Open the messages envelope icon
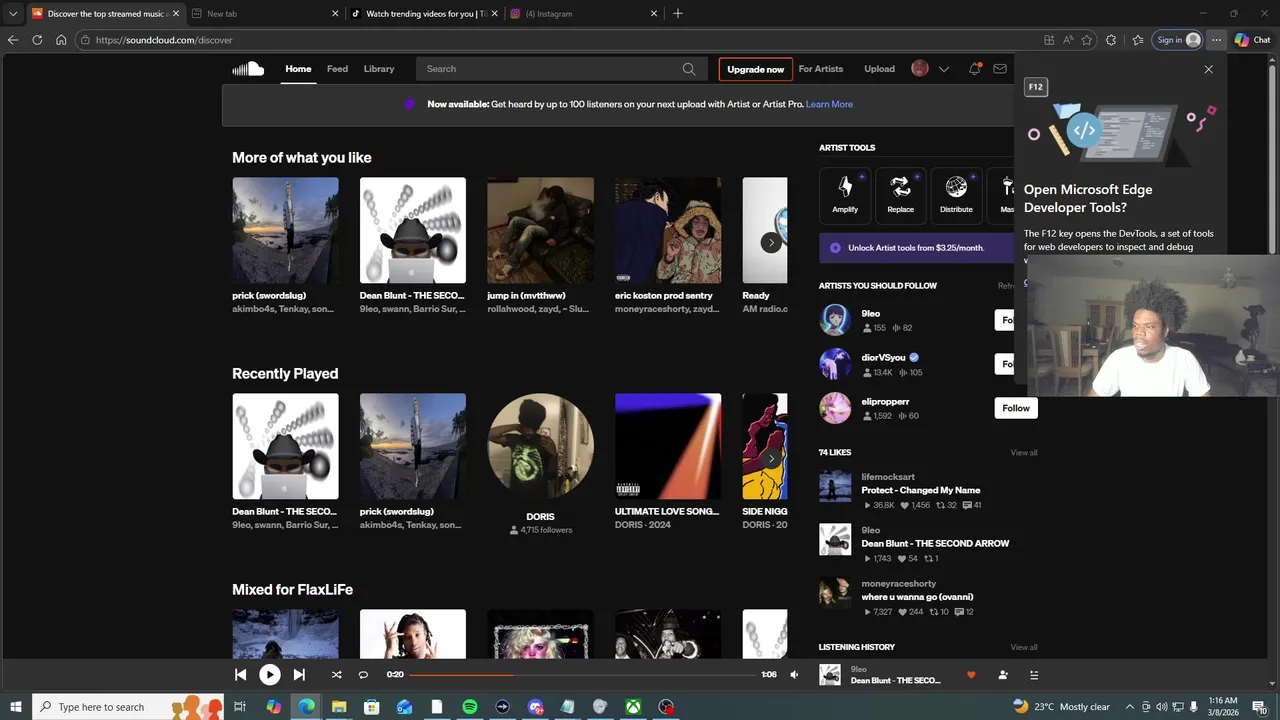 point(1000,69)
